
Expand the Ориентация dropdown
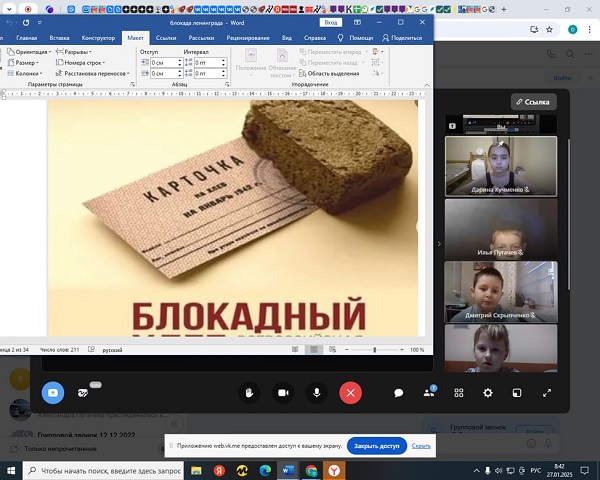[29, 52]
